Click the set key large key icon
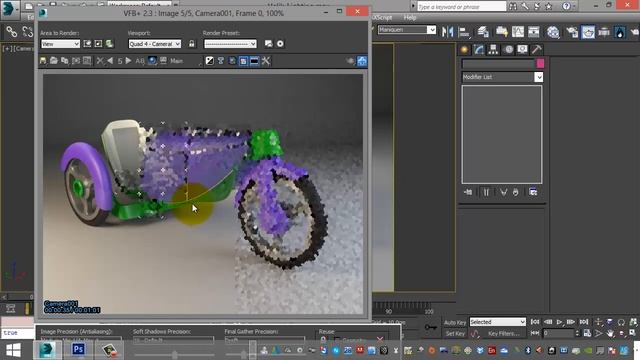The height and width of the screenshot is (360, 640). click(431, 327)
